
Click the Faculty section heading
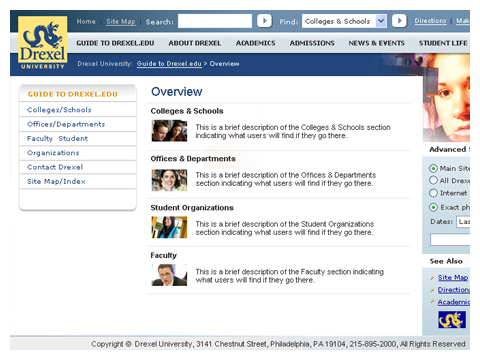click(x=163, y=255)
